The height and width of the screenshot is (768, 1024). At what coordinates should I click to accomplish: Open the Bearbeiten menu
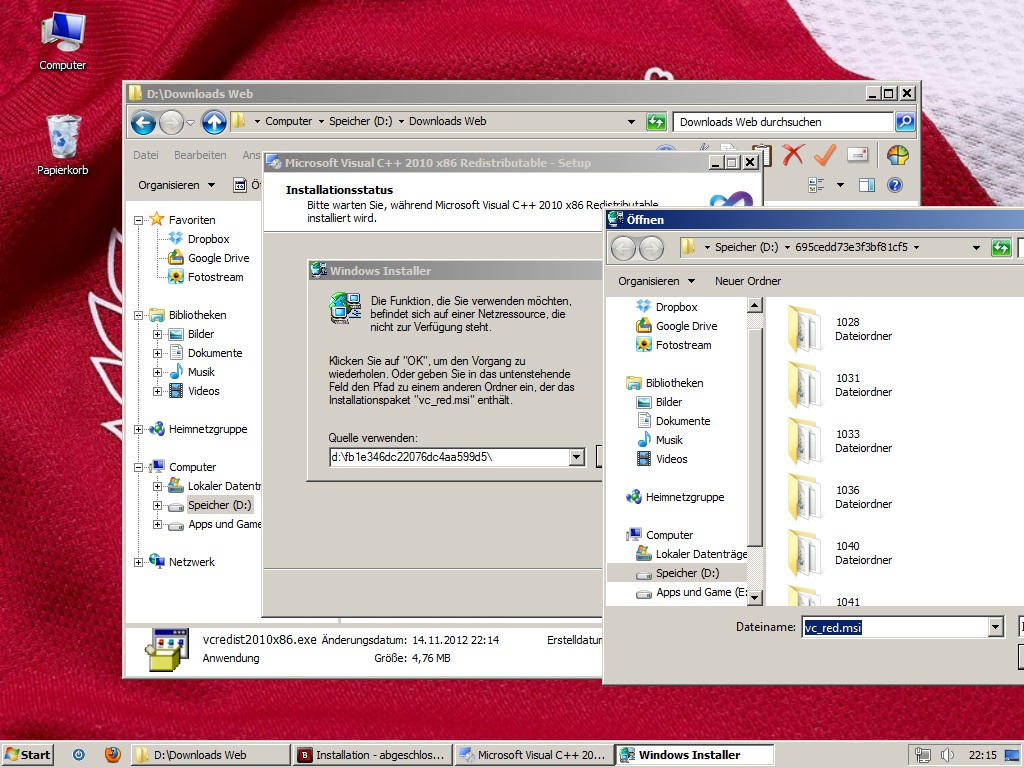[200, 155]
